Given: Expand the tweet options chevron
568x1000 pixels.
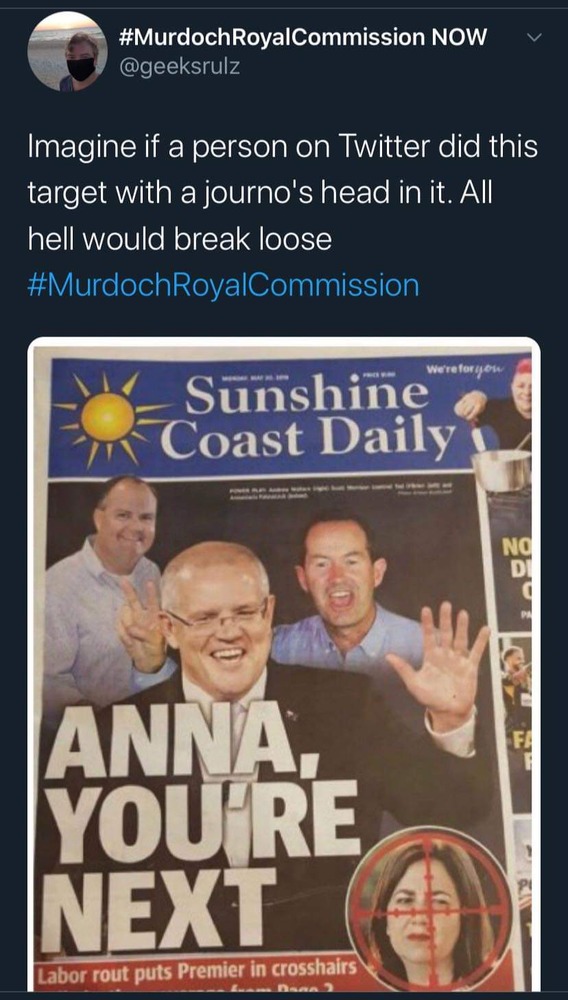Looking at the screenshot, I should coord(534,38).
